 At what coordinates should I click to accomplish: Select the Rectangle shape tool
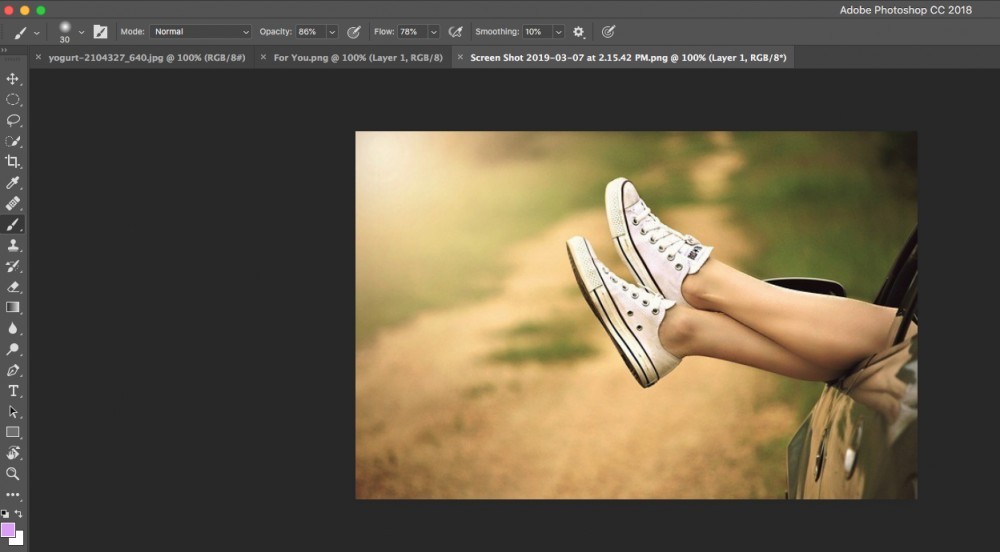(x=13, y=432)
